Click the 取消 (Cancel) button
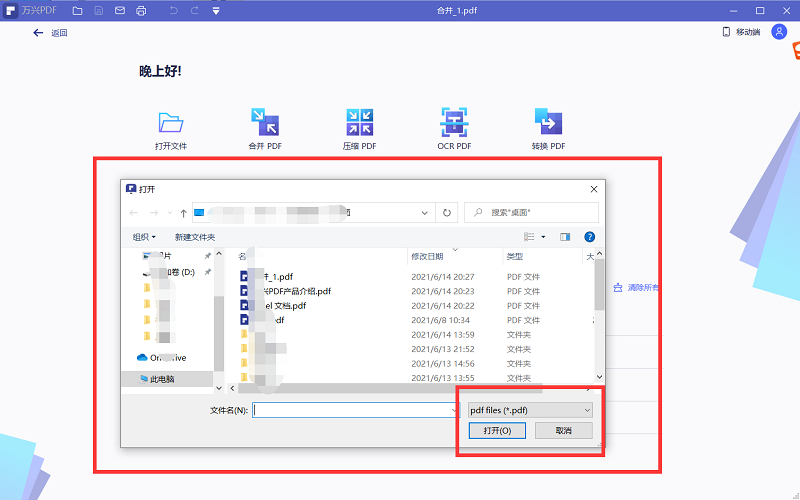800x500 pixels. 564,431
